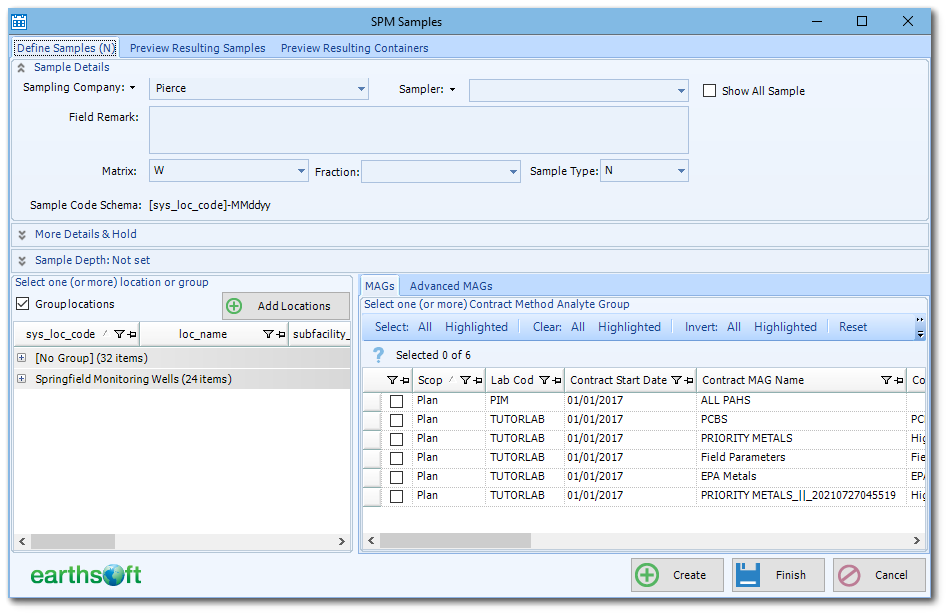Open the filter icon on sys_loc_code column
Screen dimensions: 947x614
(117, 335)
